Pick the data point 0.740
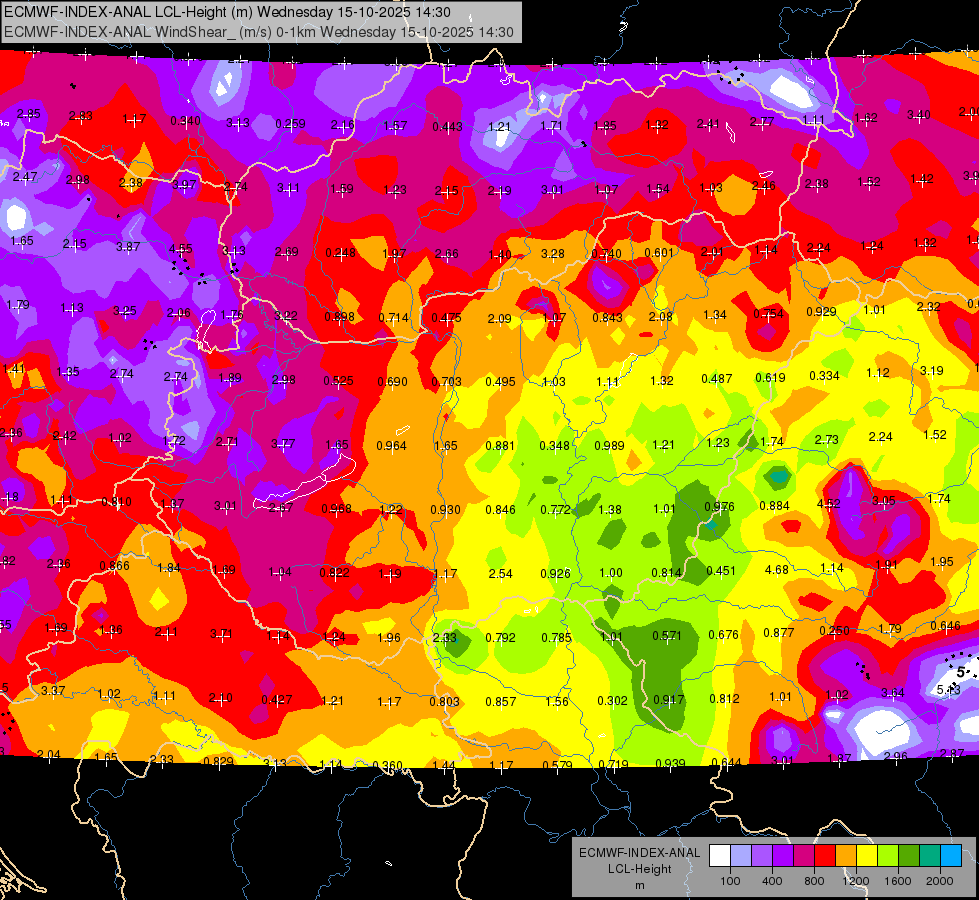979x900 pixels. click(x=606, y=254)
